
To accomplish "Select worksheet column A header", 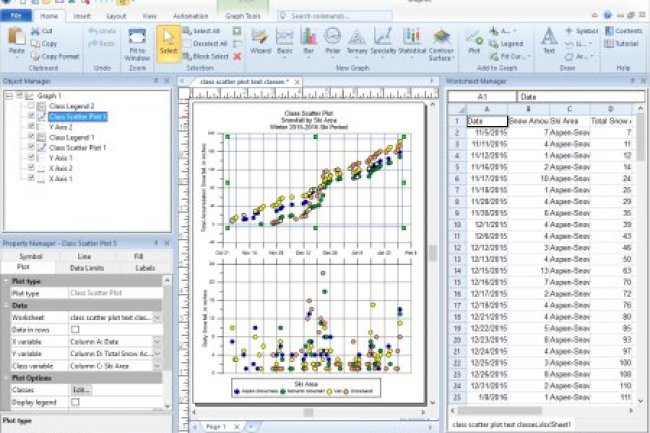I will coord(487,109).
